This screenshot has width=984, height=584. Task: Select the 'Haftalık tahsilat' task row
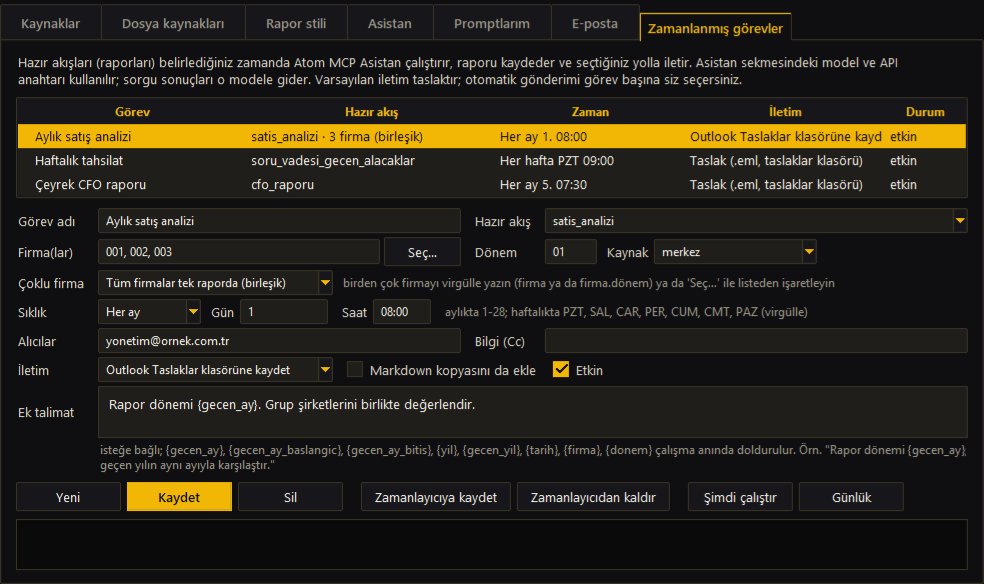pos(491,161)
